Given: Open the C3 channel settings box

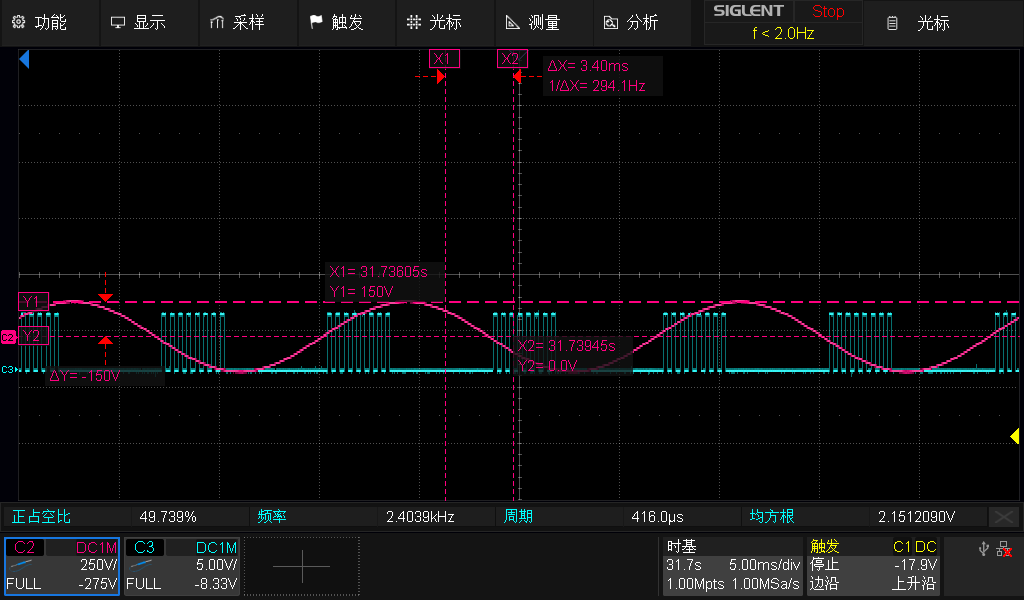Looking at the screenshot, I should [x=182, y=566].
